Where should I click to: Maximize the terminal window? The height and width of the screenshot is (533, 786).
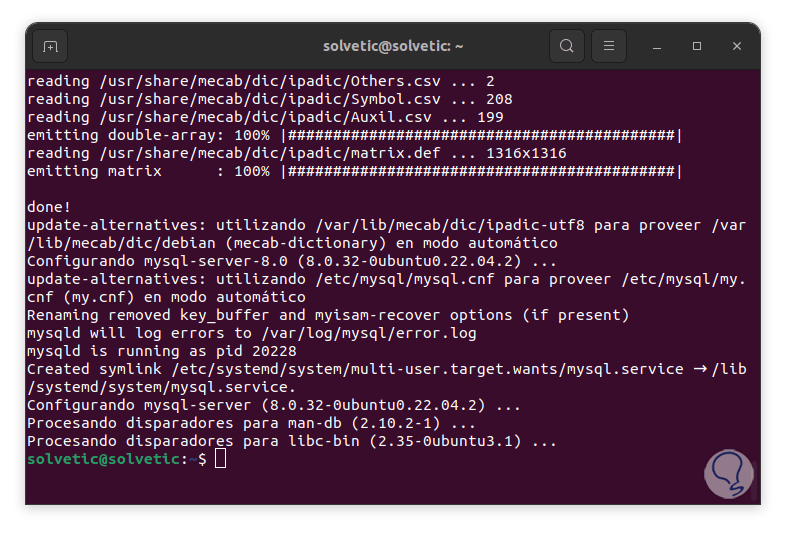pos(697,46)
